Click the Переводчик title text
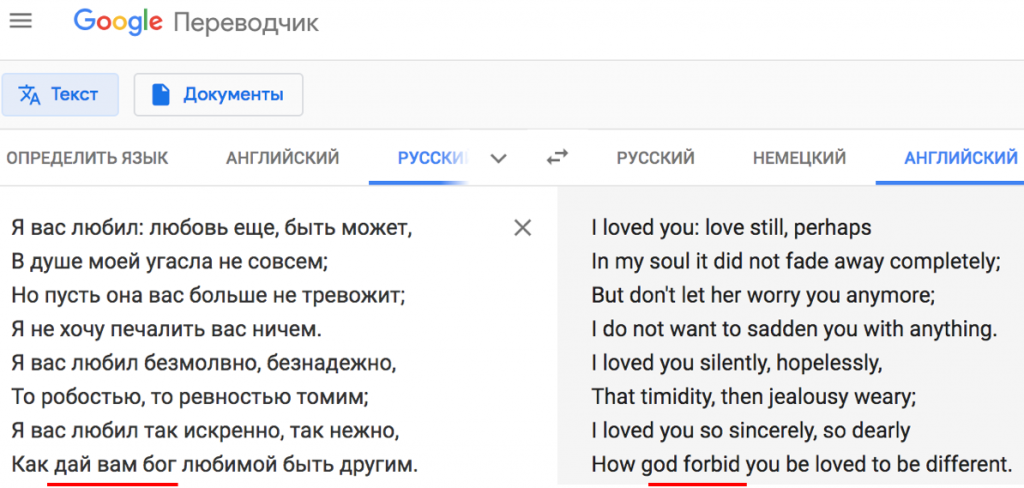The width and height of the screenshot is (1024, 488). click(x=246, y=24)
